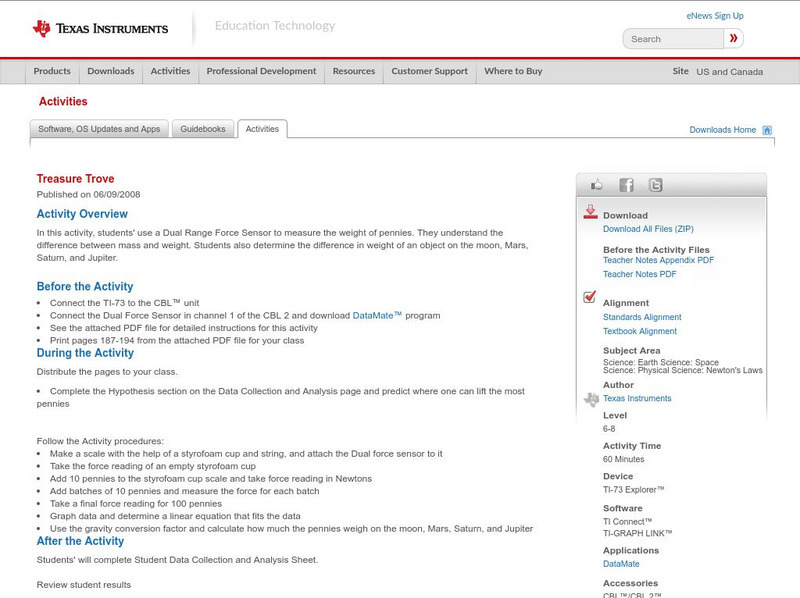Click the Activity Overview heading
This screenshot has height=598, width=800.
click(82, 214)
